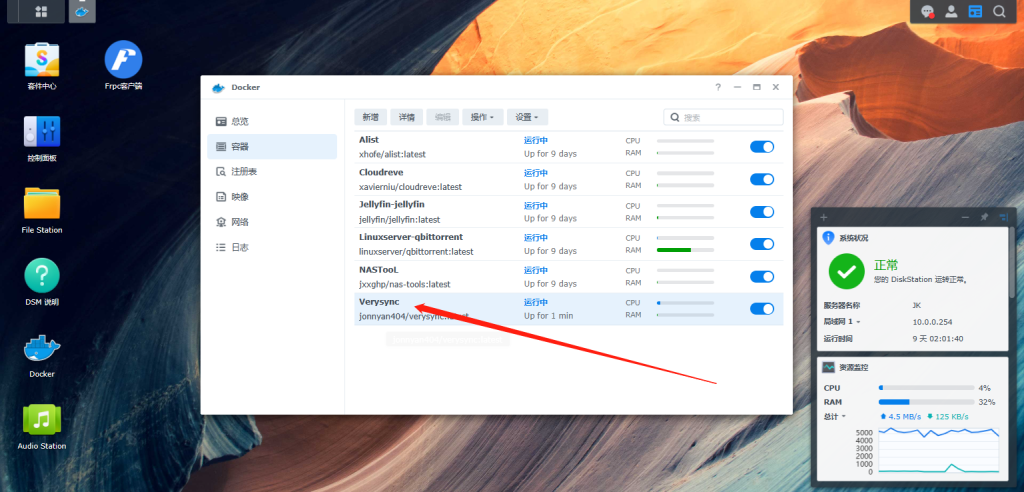Pin the widget panel with pushpin icon

tap(984, 217)
